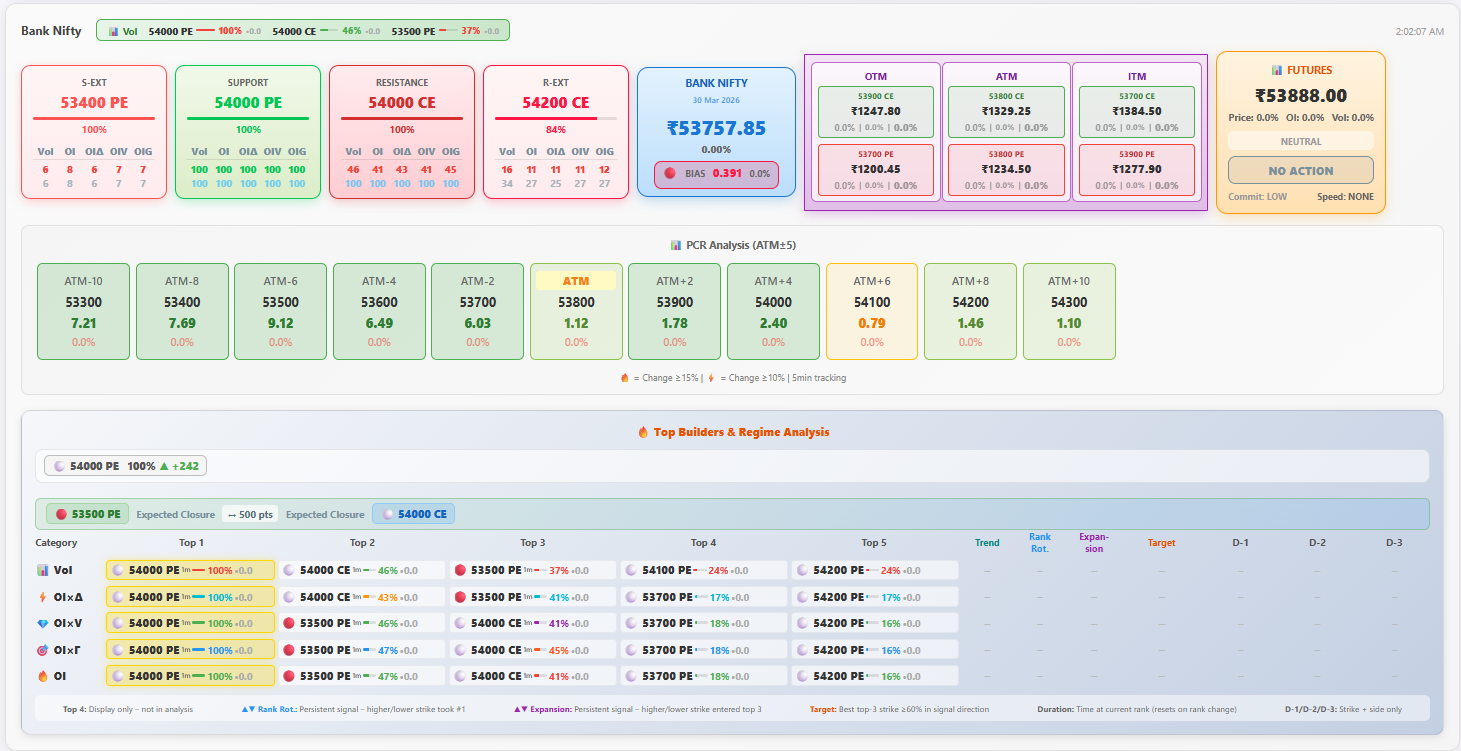
Task: Open the ATM-10 53300 PCR card
Action: click(83, 311)
